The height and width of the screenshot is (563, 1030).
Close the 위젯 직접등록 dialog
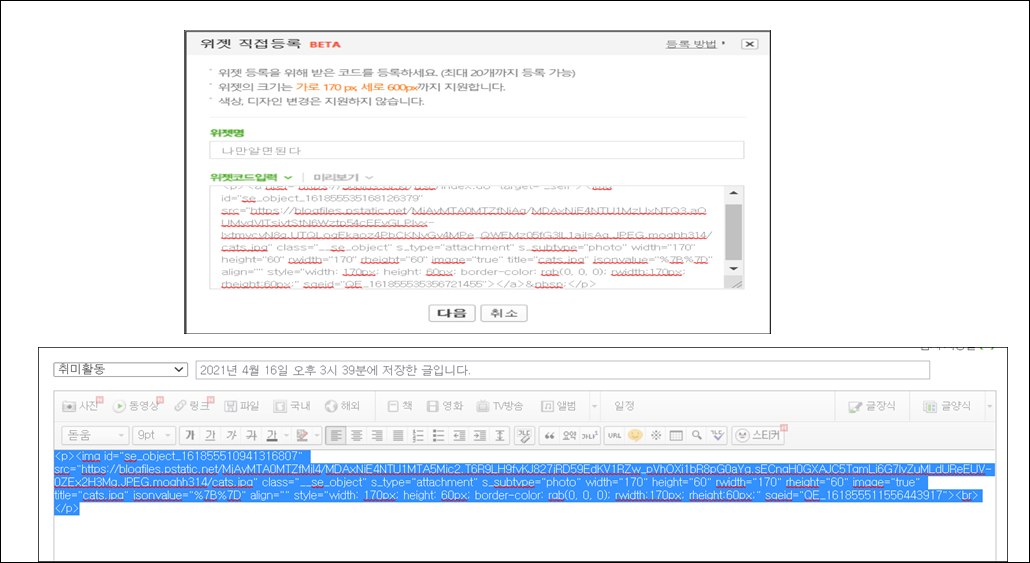[x=750, y=44]
